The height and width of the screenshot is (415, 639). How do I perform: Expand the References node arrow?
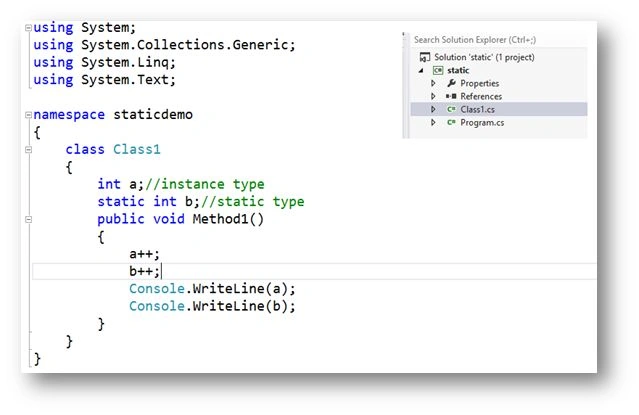(433, 96)
